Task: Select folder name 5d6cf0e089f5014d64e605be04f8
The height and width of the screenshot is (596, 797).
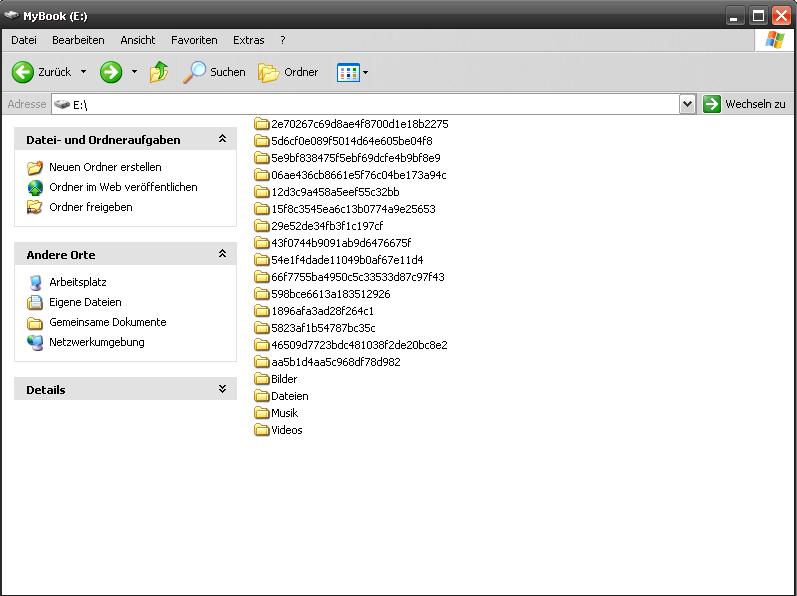Action: pos(352,141)
